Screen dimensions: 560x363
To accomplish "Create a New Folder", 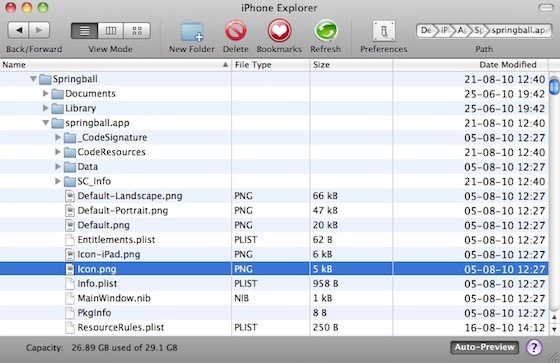I will point(192,31).
